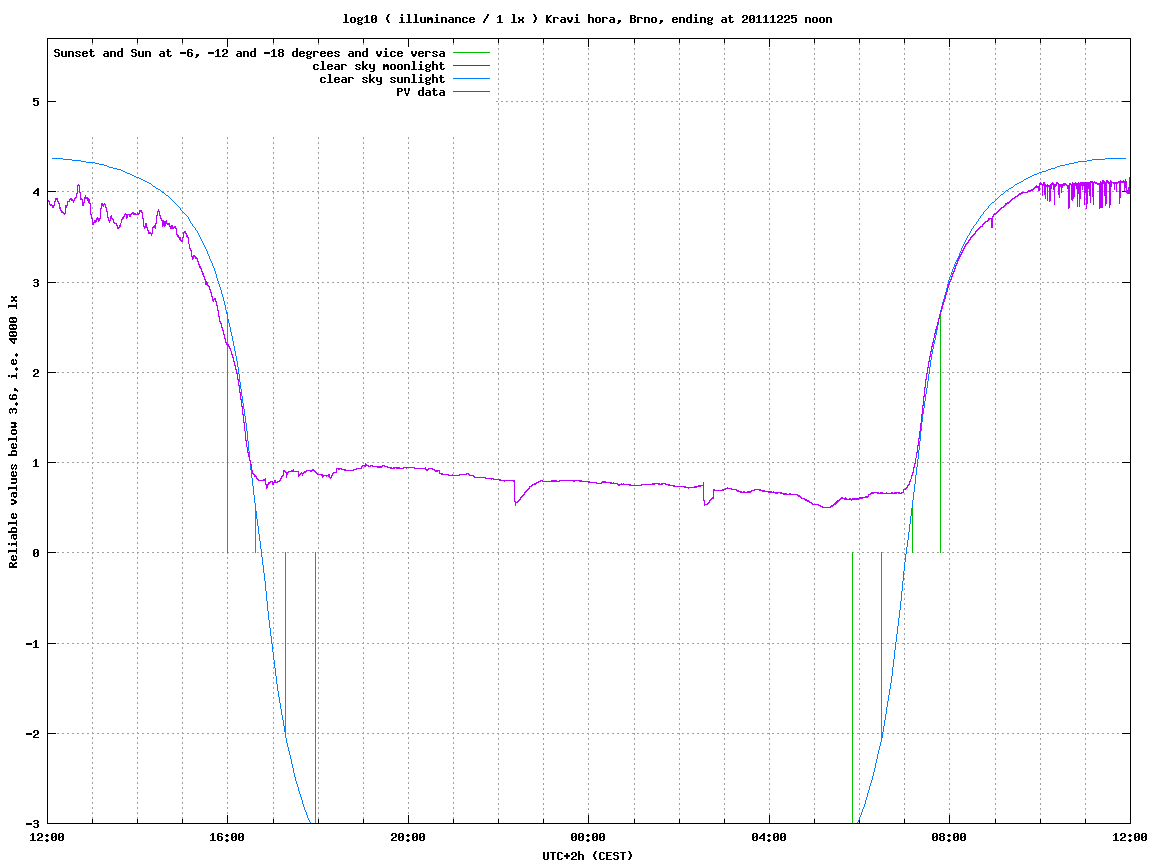This screenshot has height=863, width=1151.
Task: Click the '20:00' x-axis tick label
Action: (x=408, y=837)
